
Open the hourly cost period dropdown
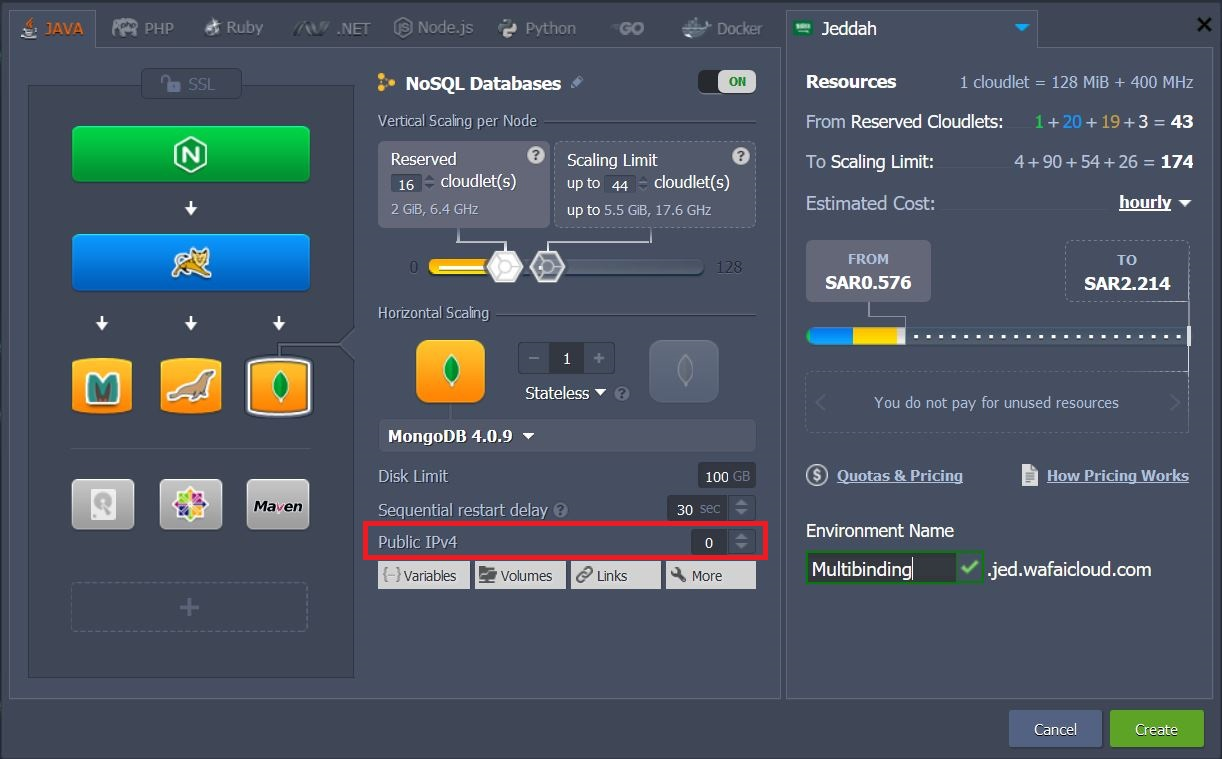pyautogui.click(x=1155, y=203)
